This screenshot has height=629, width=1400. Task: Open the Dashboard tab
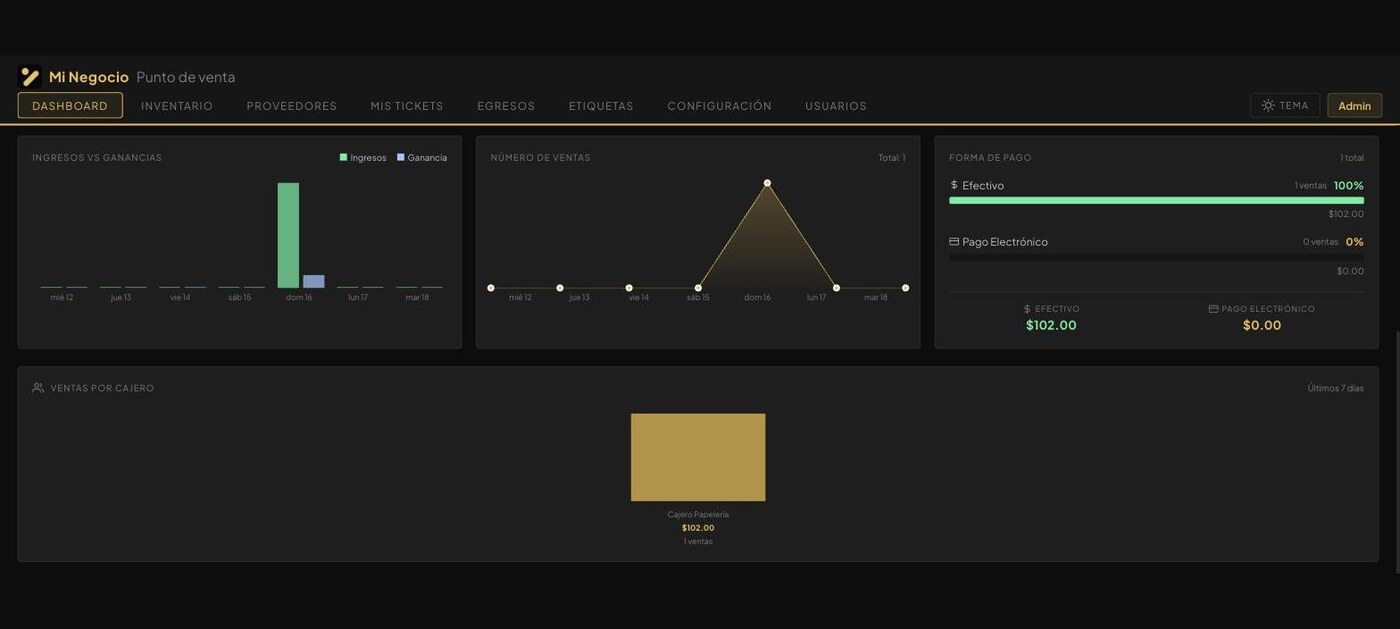point(70,106)
